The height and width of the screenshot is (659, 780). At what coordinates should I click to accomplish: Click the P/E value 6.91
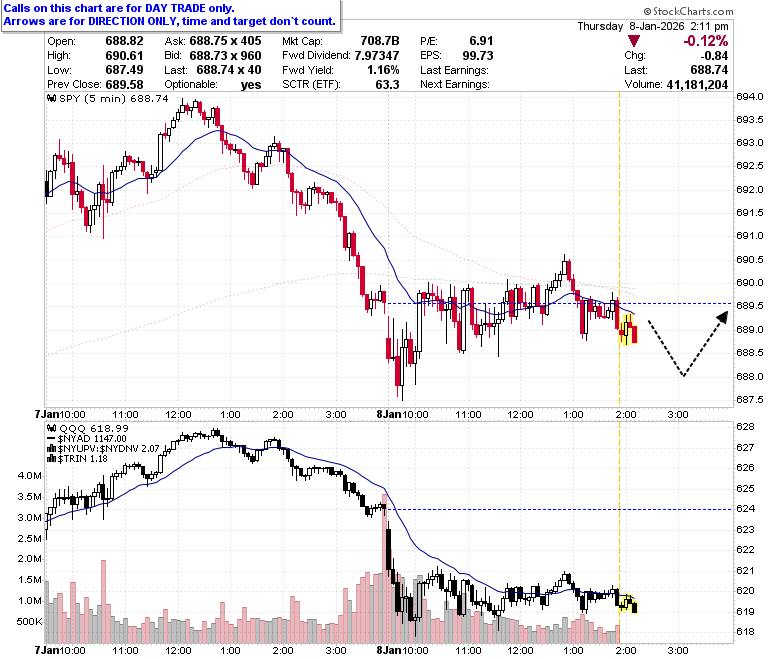[x=481, y=41]
